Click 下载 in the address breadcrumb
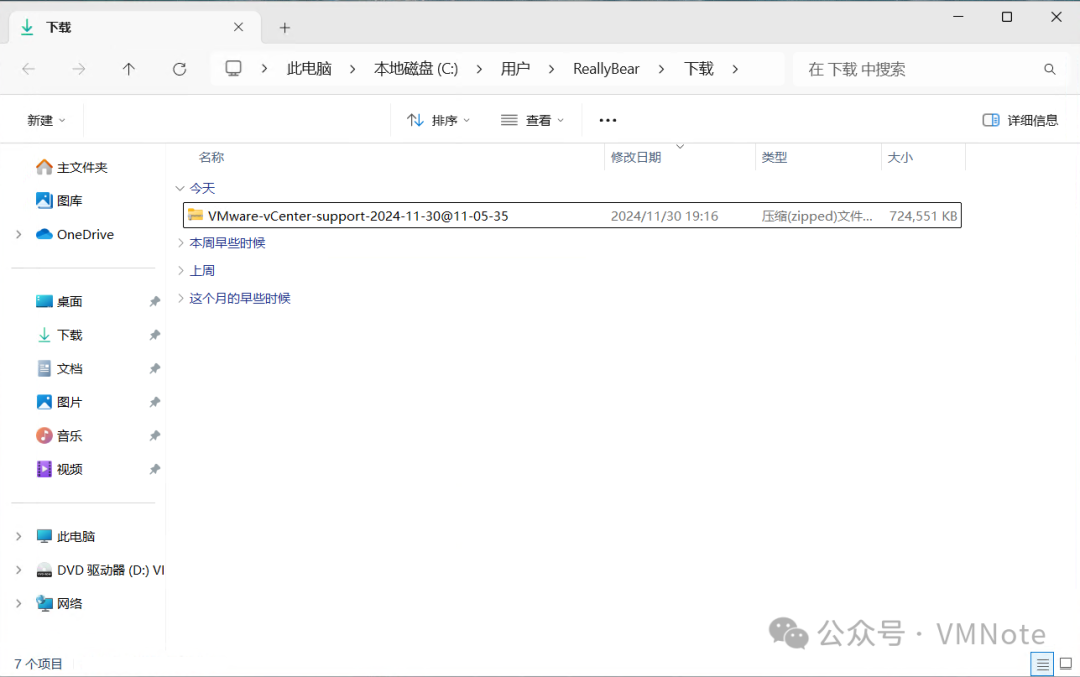Screen dimensions: 1080x677 [x=698, y=69]
